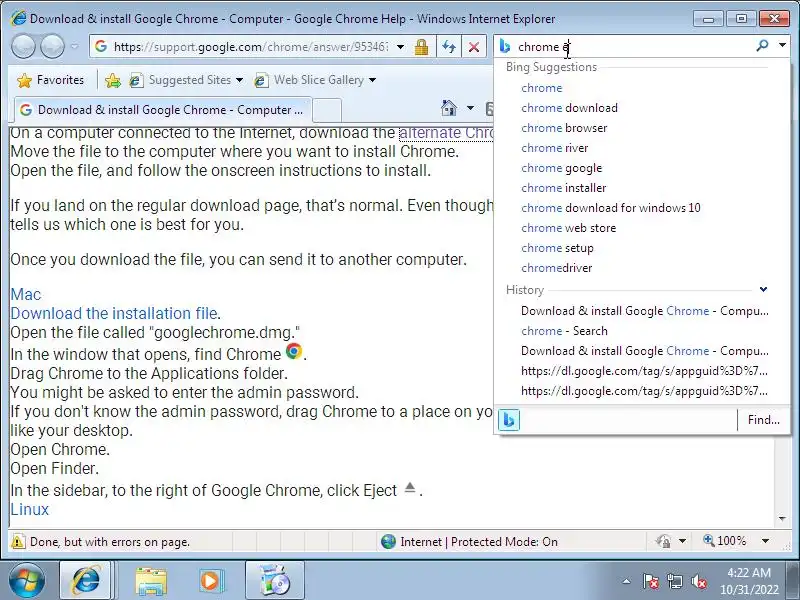Viewport: 800px width, 600px height.
Task: Select 'chrome google' suggestion
Action: [562, 168]
